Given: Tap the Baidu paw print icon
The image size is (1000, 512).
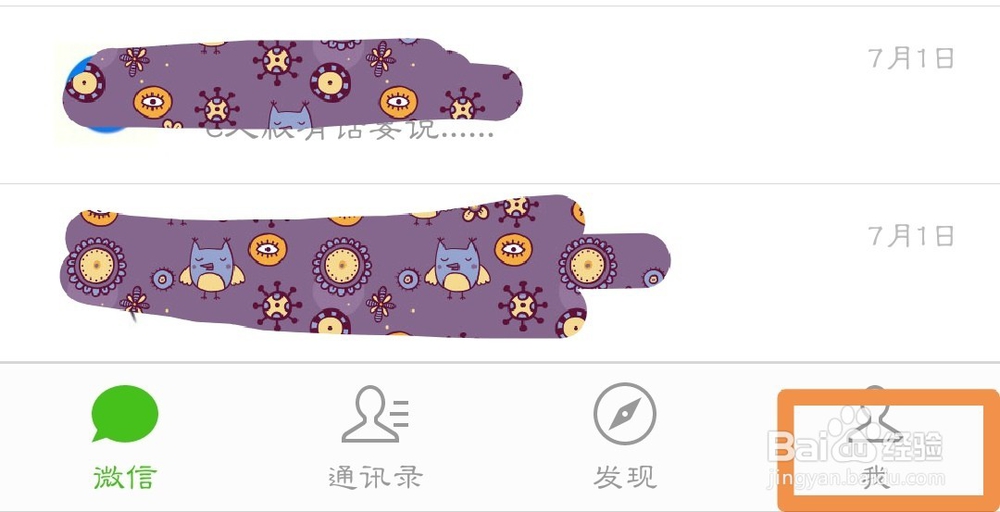Looking at the screenshot, I should click(x=852, y=434).
